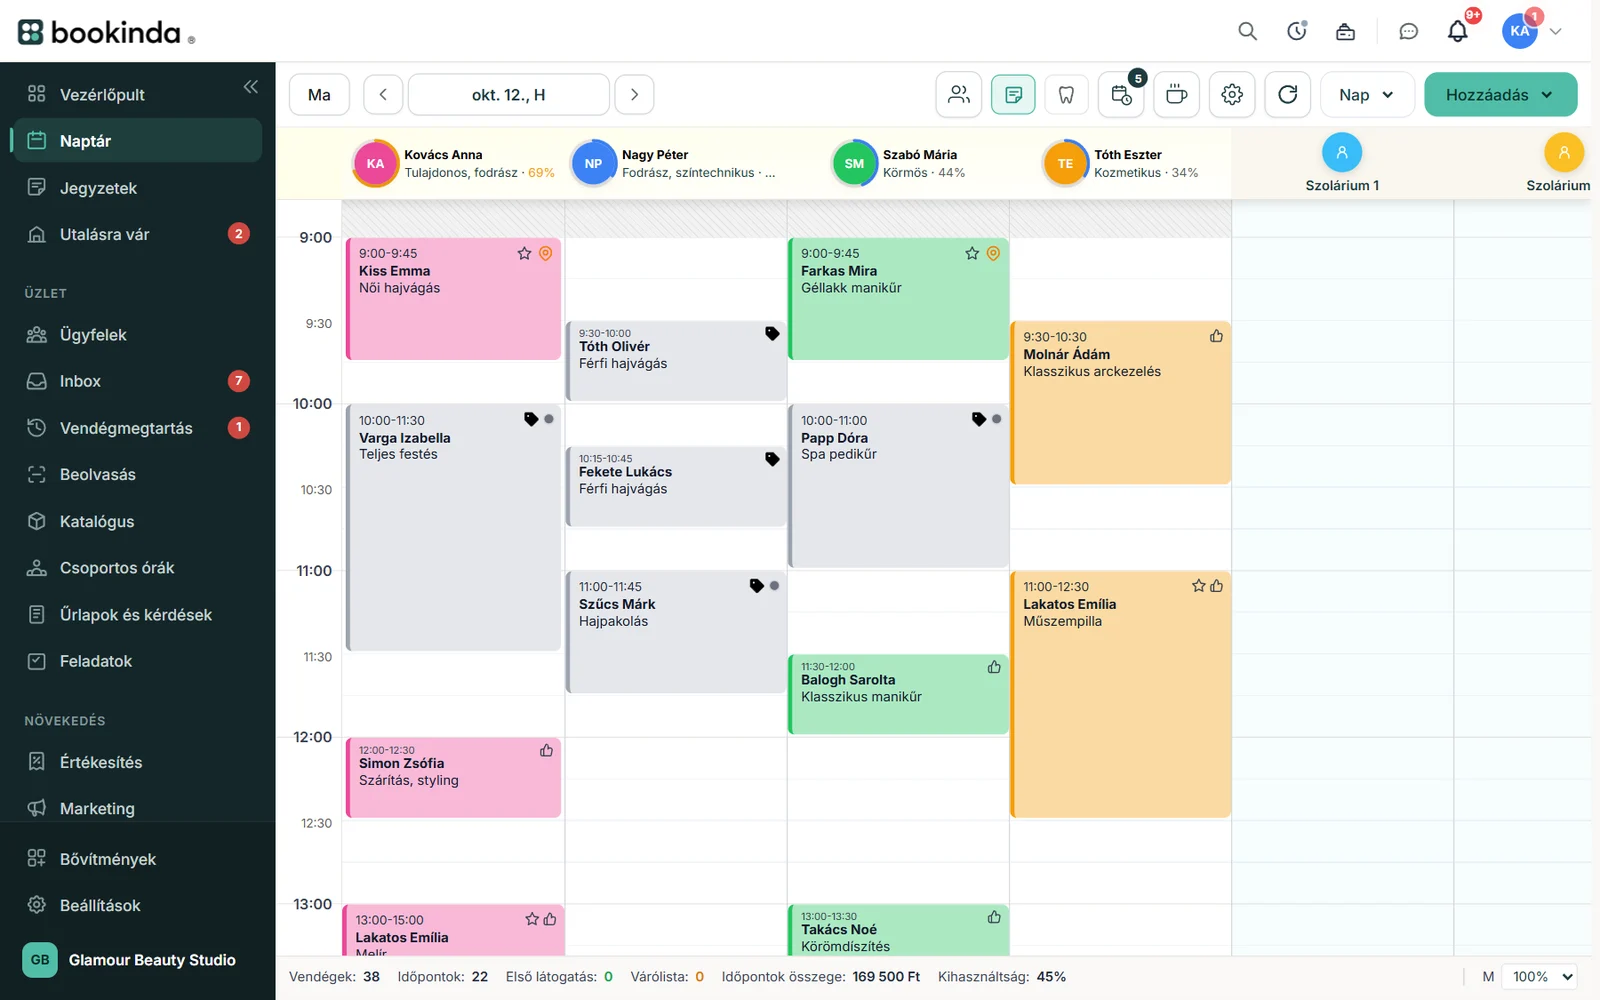Toggle star on Farkas Mira appointment
Viewport: 1600px width, 1000px height.
[972, 254]
